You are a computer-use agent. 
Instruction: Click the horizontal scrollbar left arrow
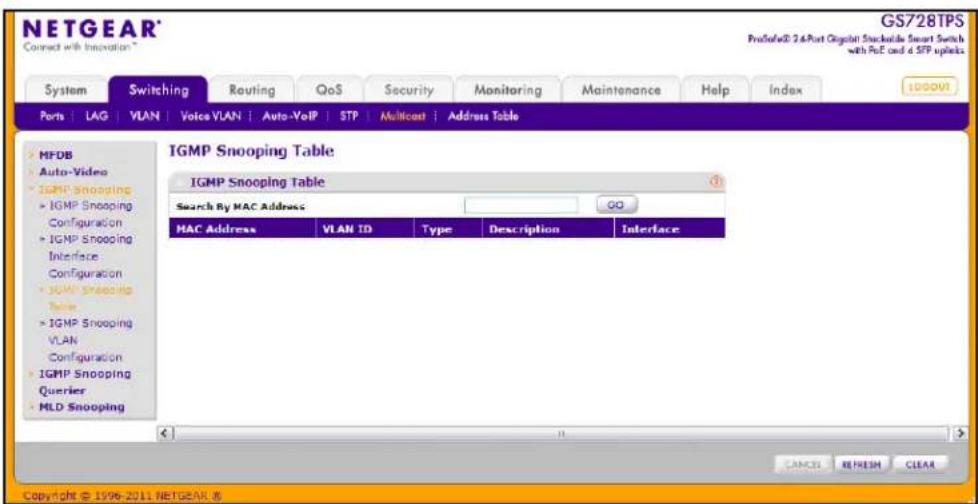tap(166, 432)
